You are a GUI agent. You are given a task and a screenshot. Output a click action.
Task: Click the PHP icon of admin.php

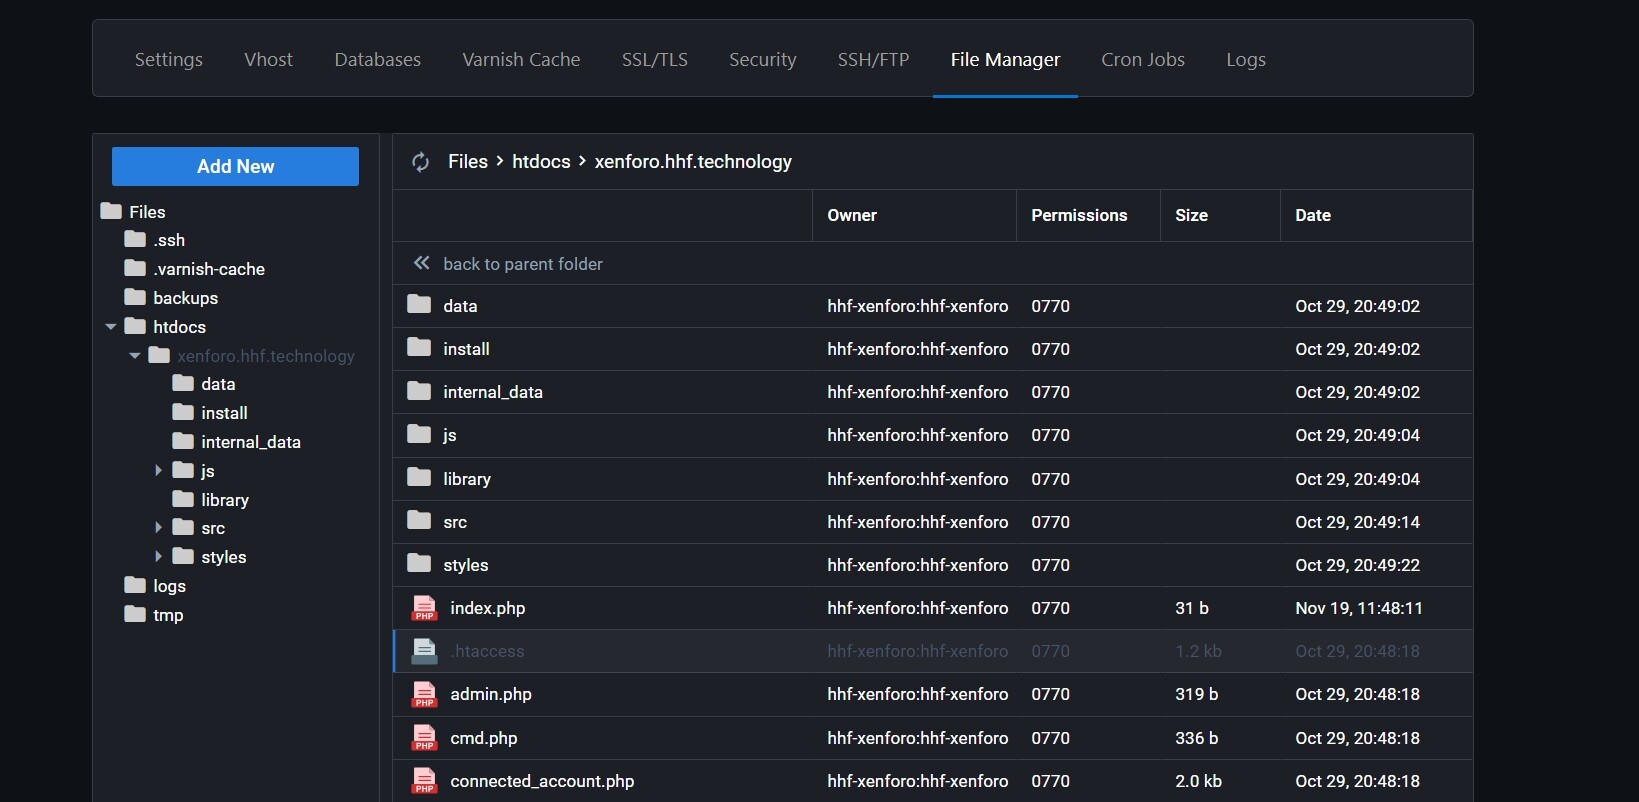click(x=424, y=694)
